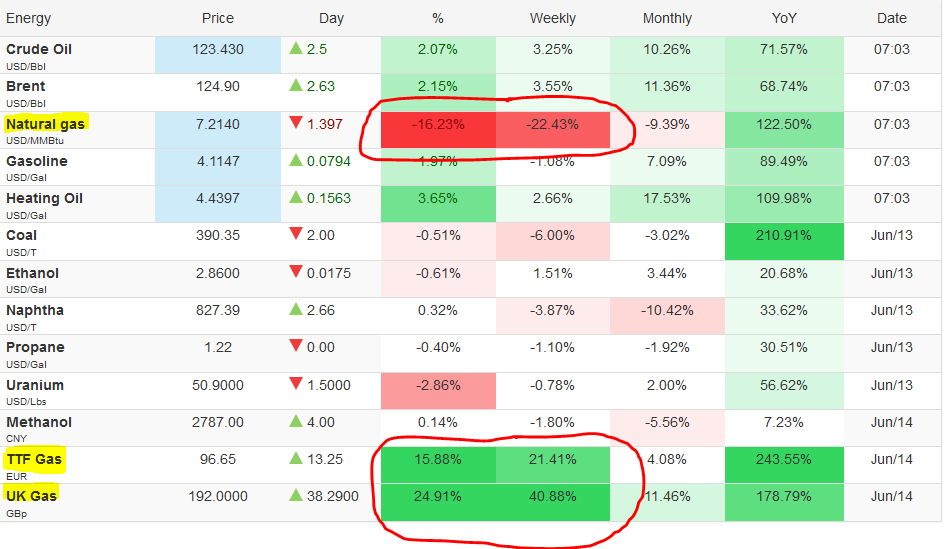Viewport: 945px width, 549px height.
Task: Sort table by Weekly column header
Action: tap(553, 19)
